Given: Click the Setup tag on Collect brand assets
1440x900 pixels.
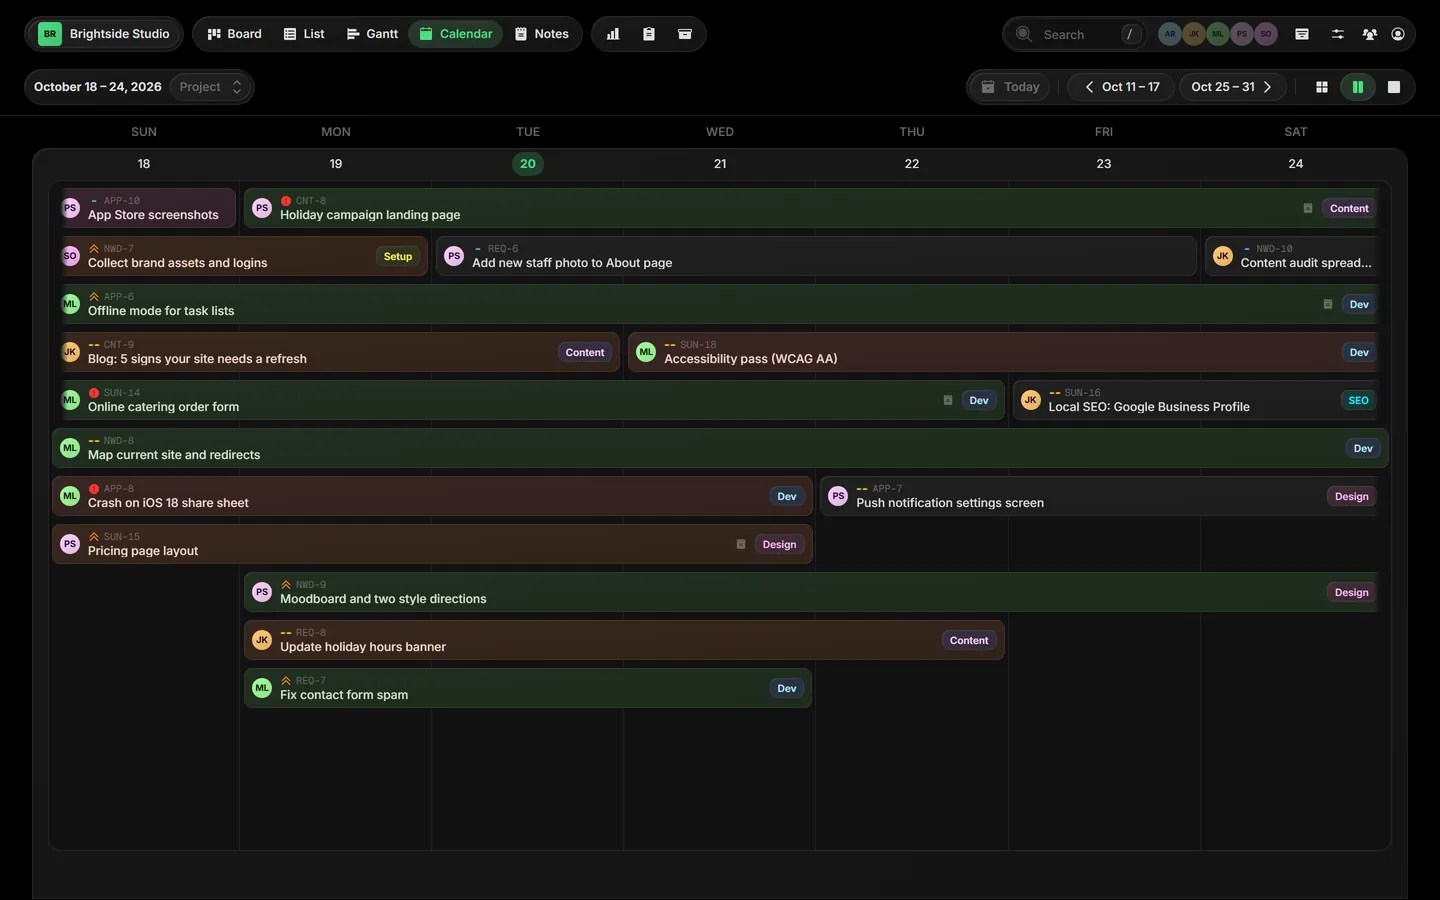Looking at the screenshot, I should 398,257.
